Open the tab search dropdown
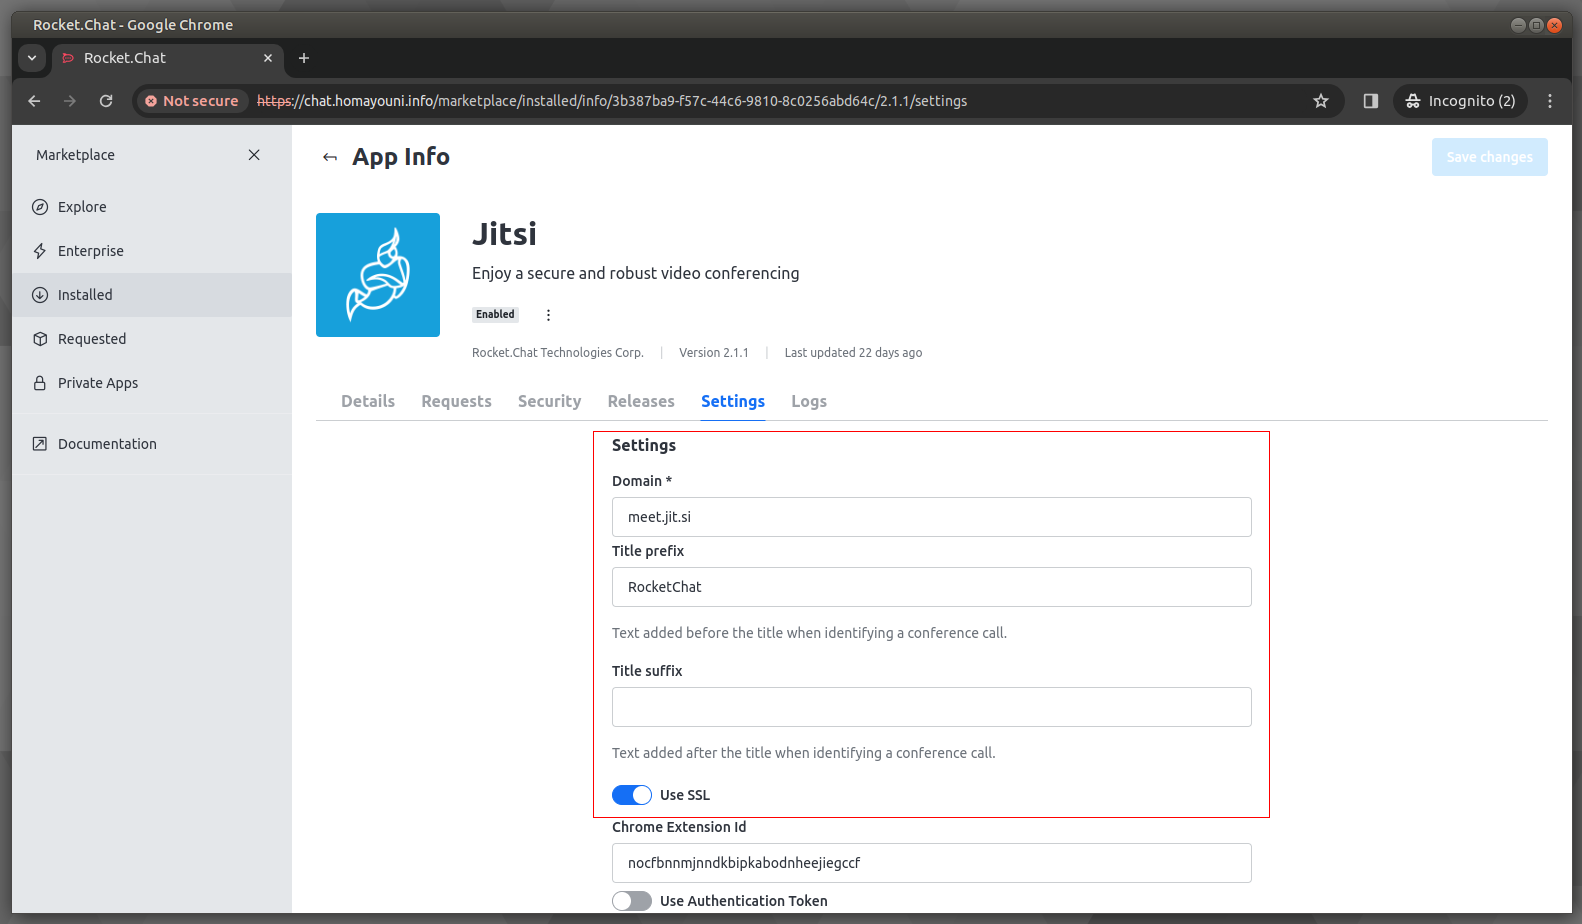This screenshot has height=924, width=1582. coord(32,58)
